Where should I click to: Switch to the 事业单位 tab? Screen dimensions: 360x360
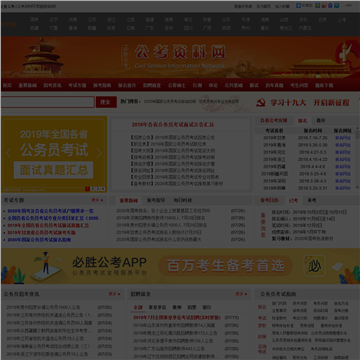click(x=155, y=307)
